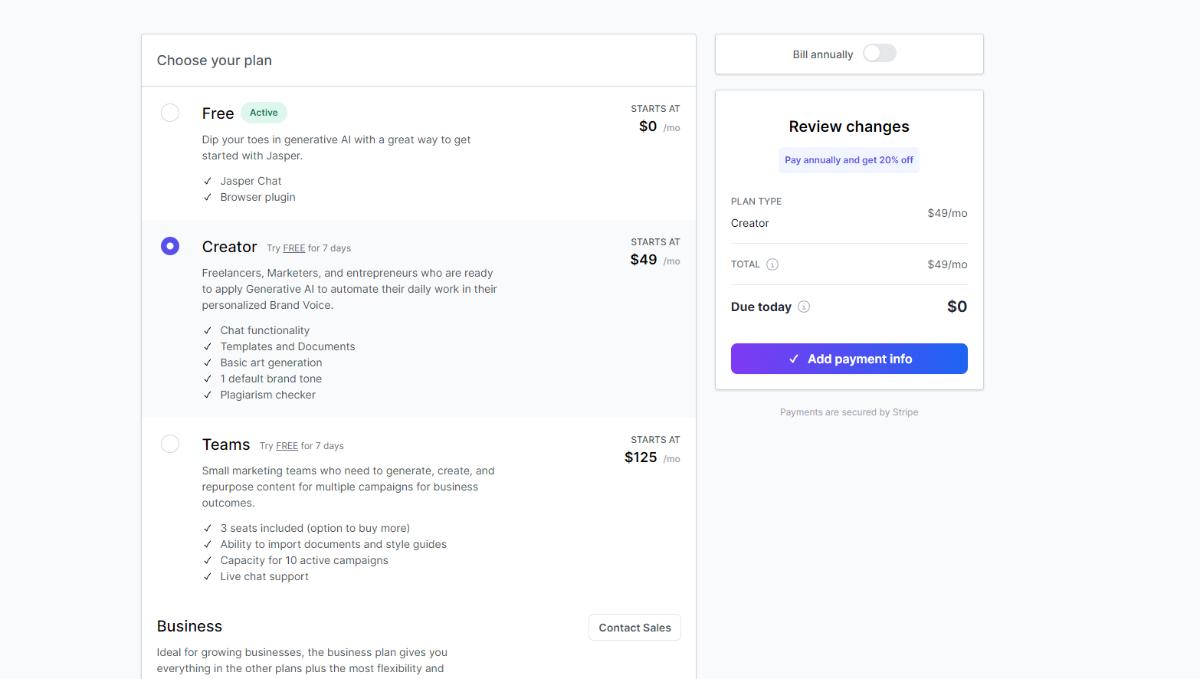Click Capacity for 10 active campaigns
Image resolution: width=1200 pixels, height=679 pixels.
(304, 560)
